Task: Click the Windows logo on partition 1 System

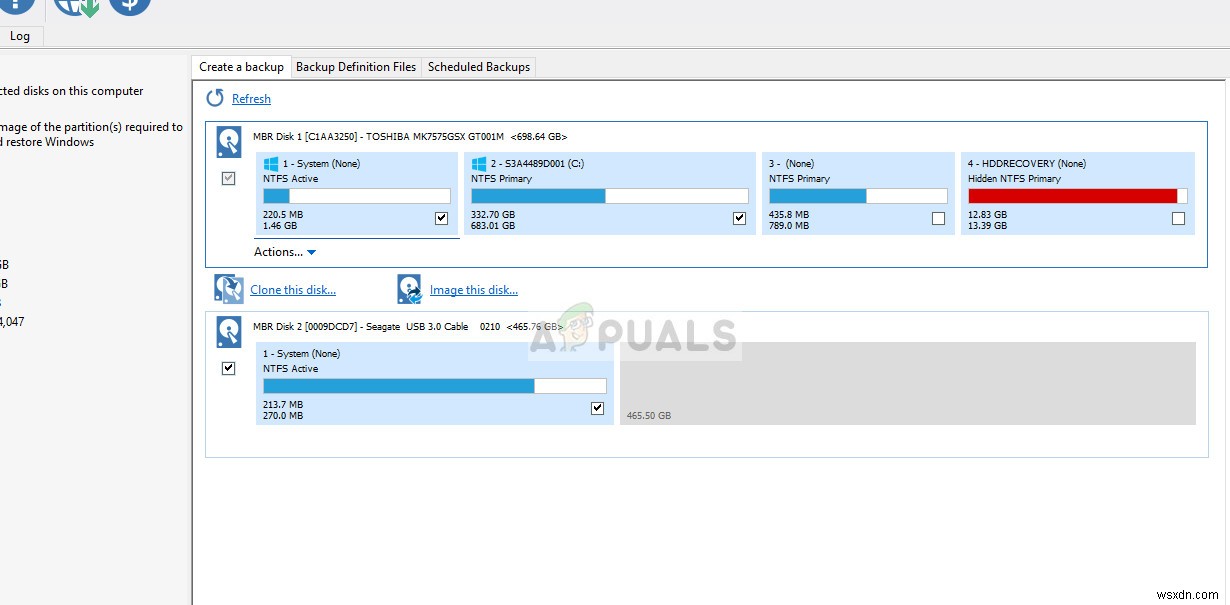Action: coord(270,163)
